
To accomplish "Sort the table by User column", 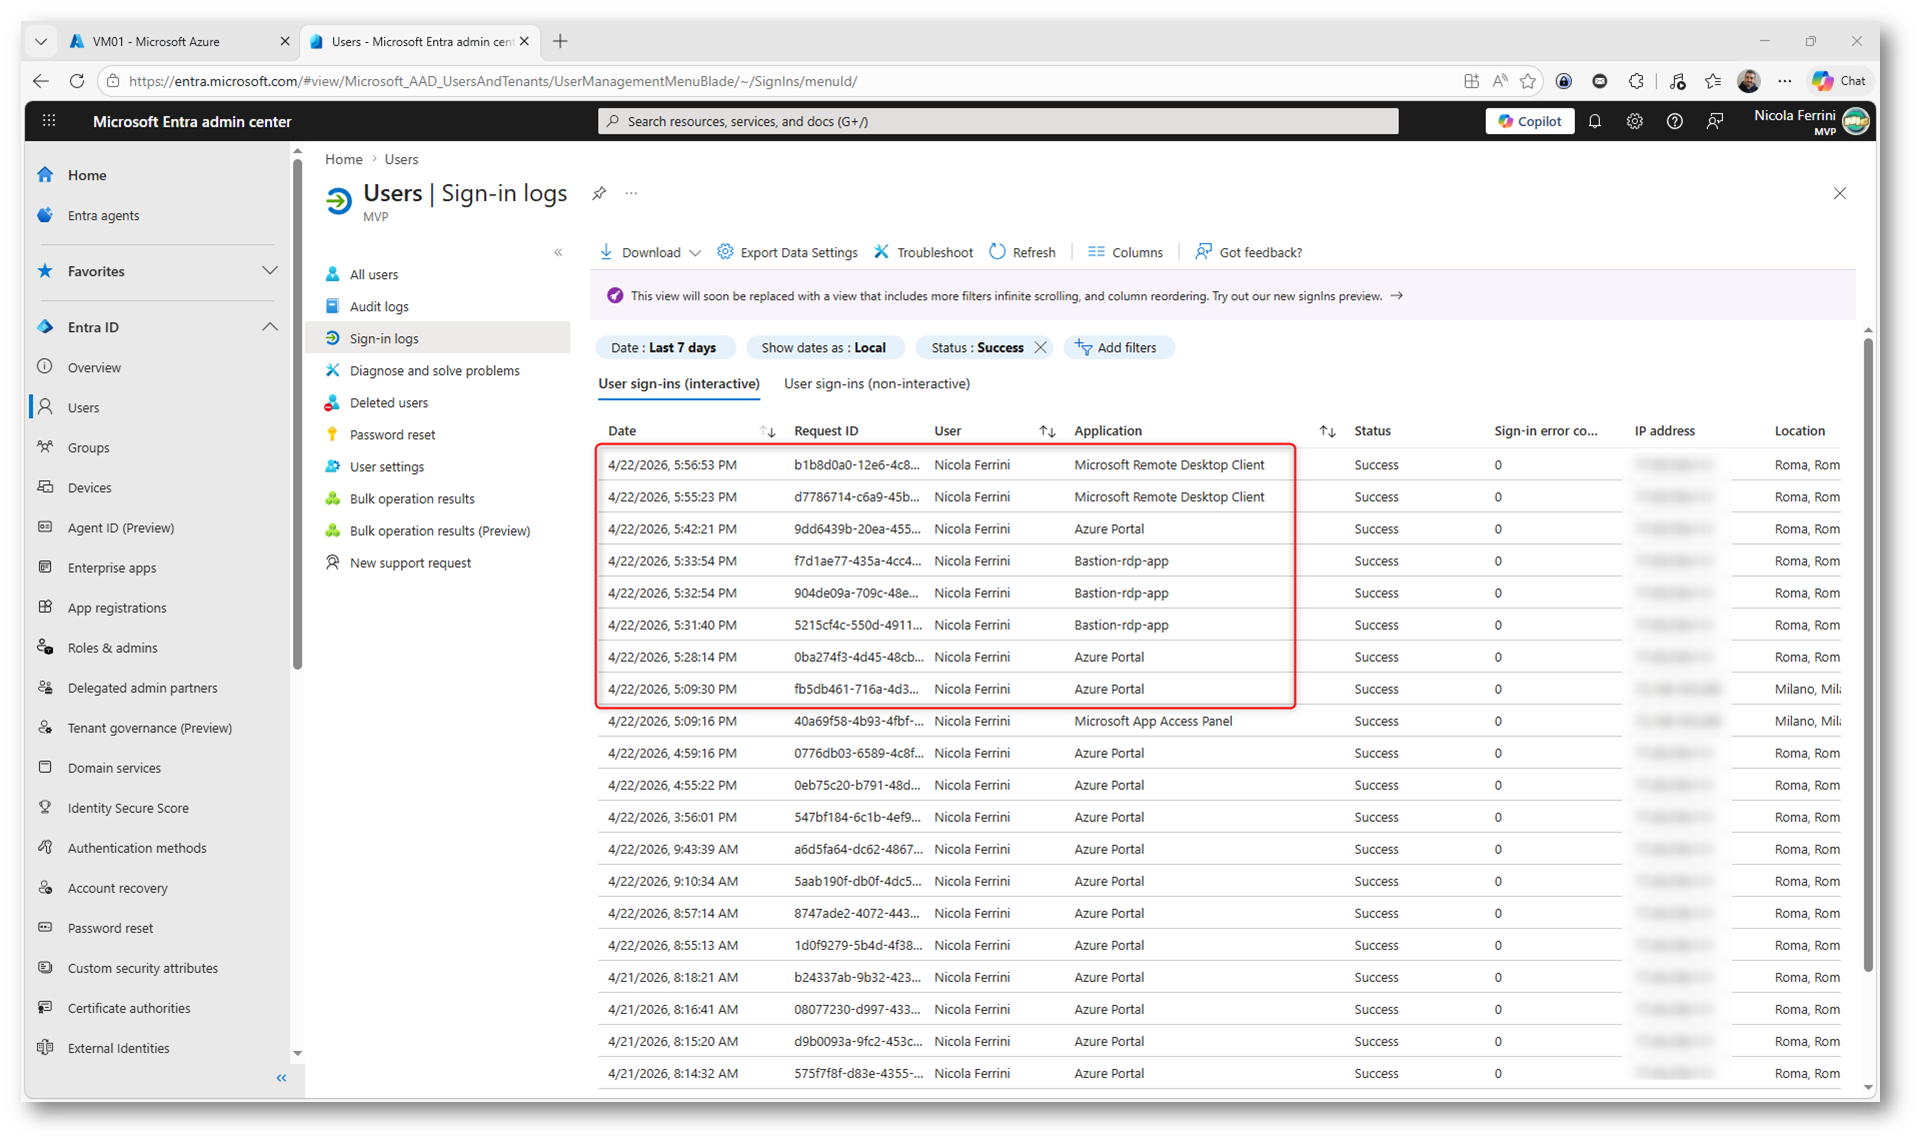I will click(1047, 431).
